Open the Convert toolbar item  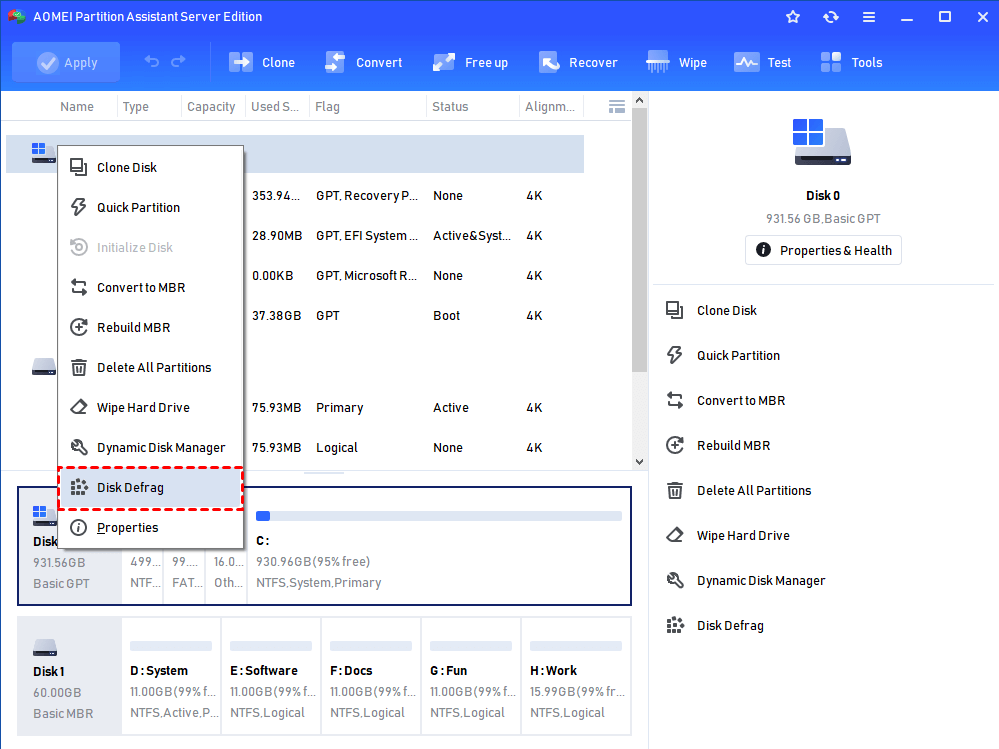364,62
